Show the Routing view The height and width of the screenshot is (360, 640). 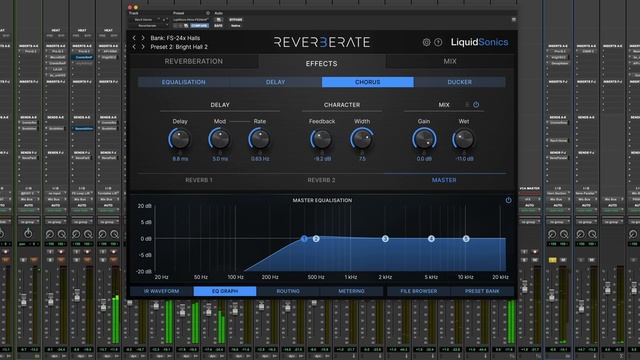pos(288,291)
